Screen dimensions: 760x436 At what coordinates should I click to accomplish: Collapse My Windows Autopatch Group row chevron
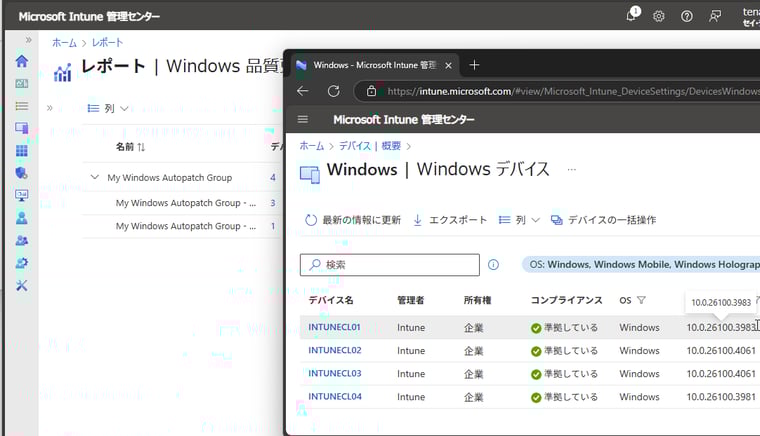click(x=95, y=177)
